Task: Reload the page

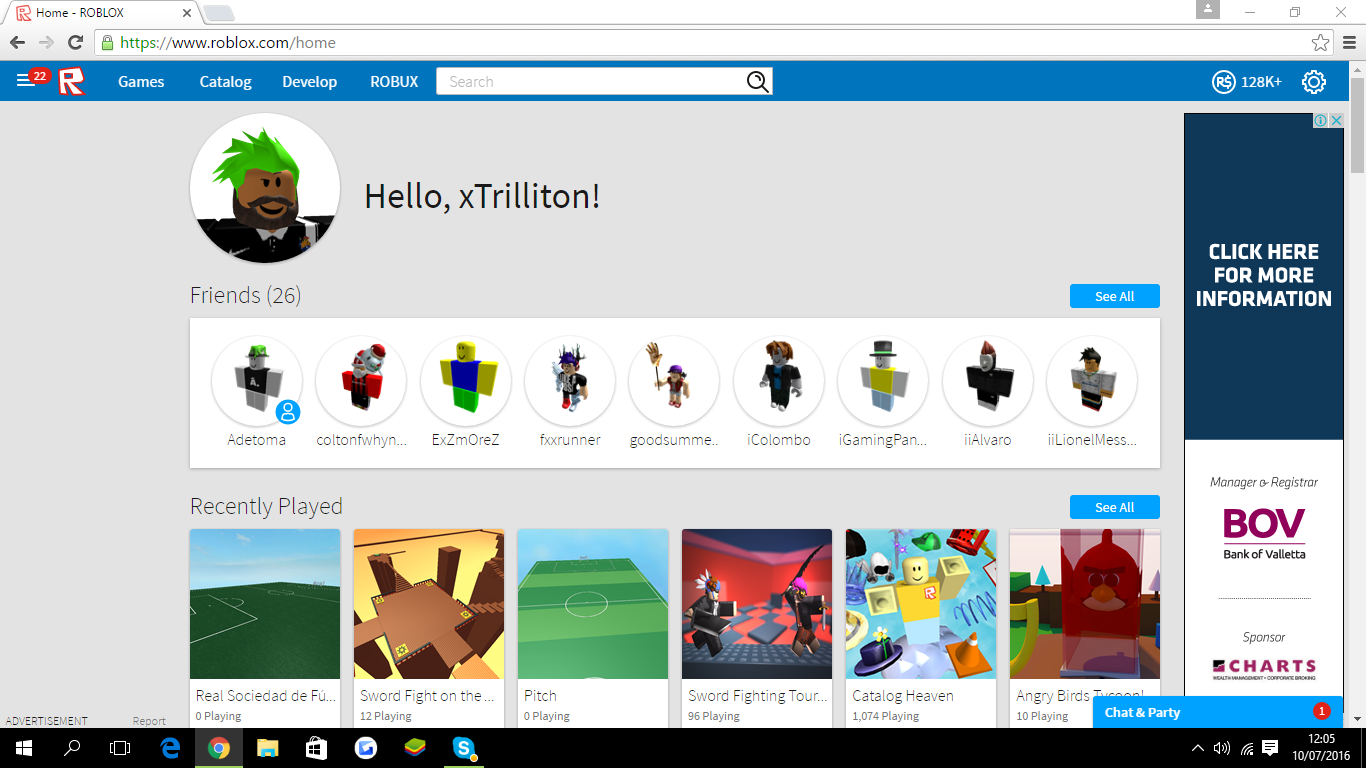Action: [75, 43]
